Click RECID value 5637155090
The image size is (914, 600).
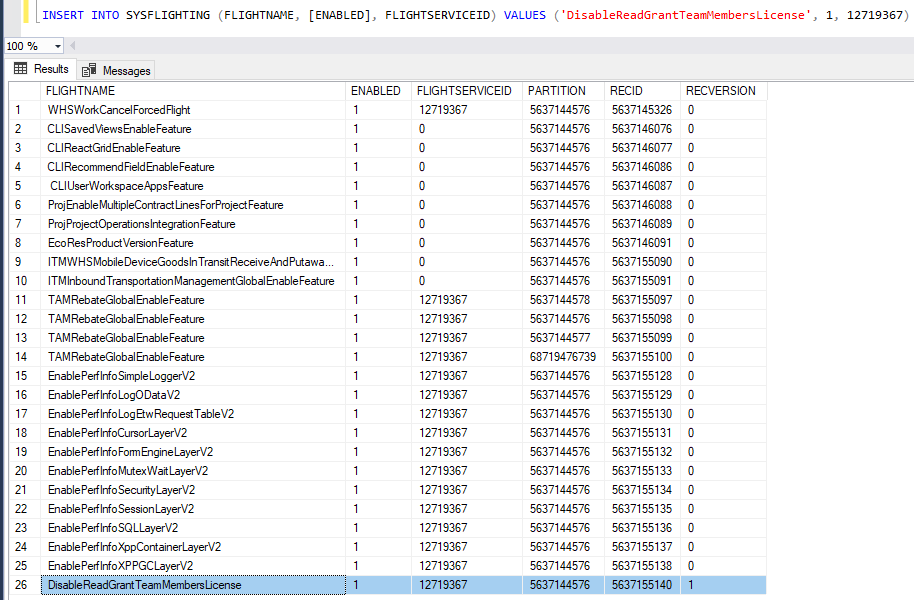pos(642,262)
